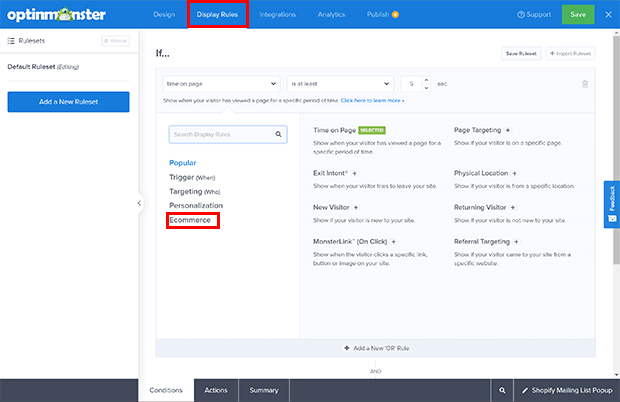Increase seconds with up arrow
This screenshot has height=402, width=620.
coord(426,80)
